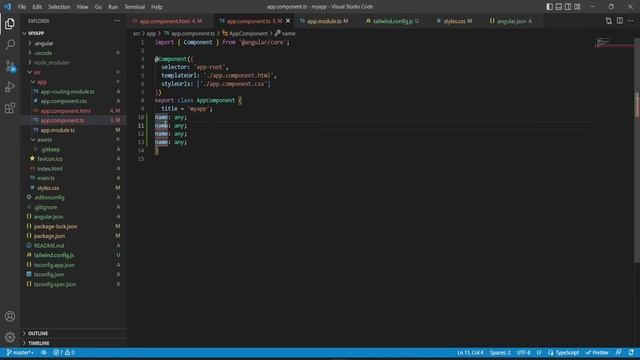This screenshot has width=640, height=360.
Task: Open the Go menu
Action: [x=98, y=7]
